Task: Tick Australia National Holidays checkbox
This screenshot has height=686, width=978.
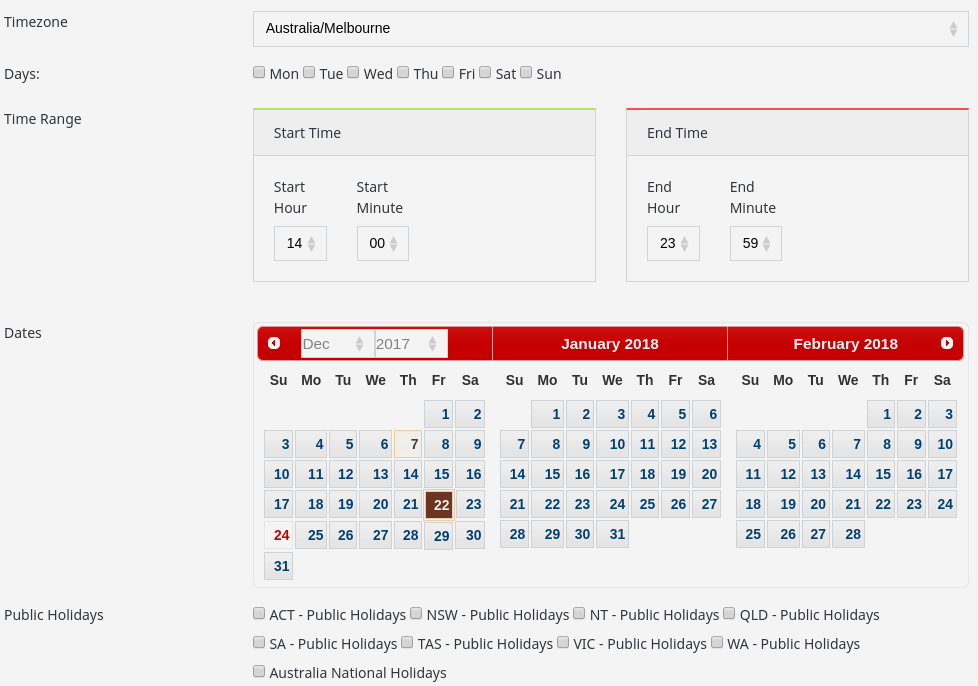Action: click(x=259, y=671)
